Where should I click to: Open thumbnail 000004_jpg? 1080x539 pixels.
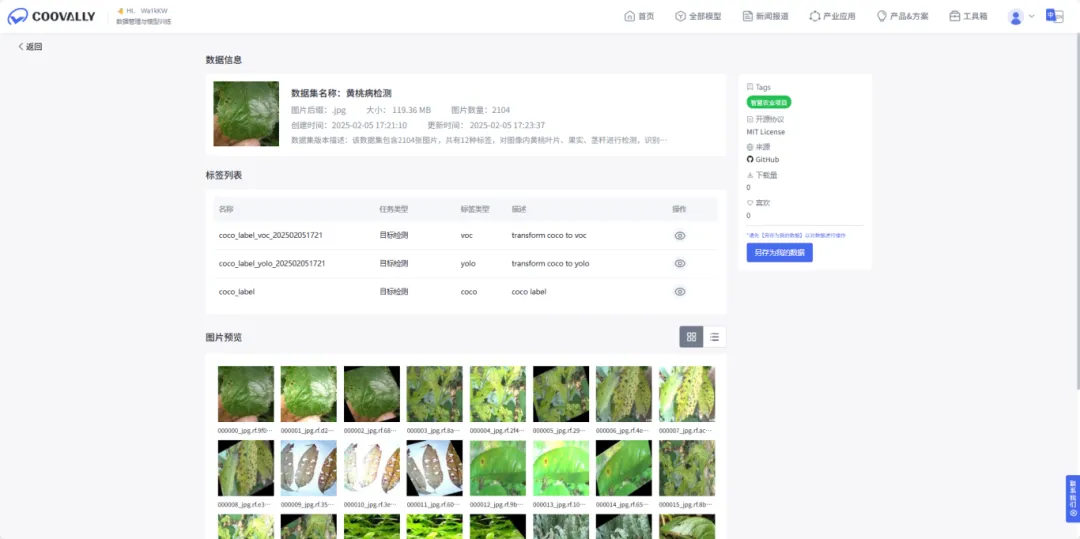tap(498, 394)
